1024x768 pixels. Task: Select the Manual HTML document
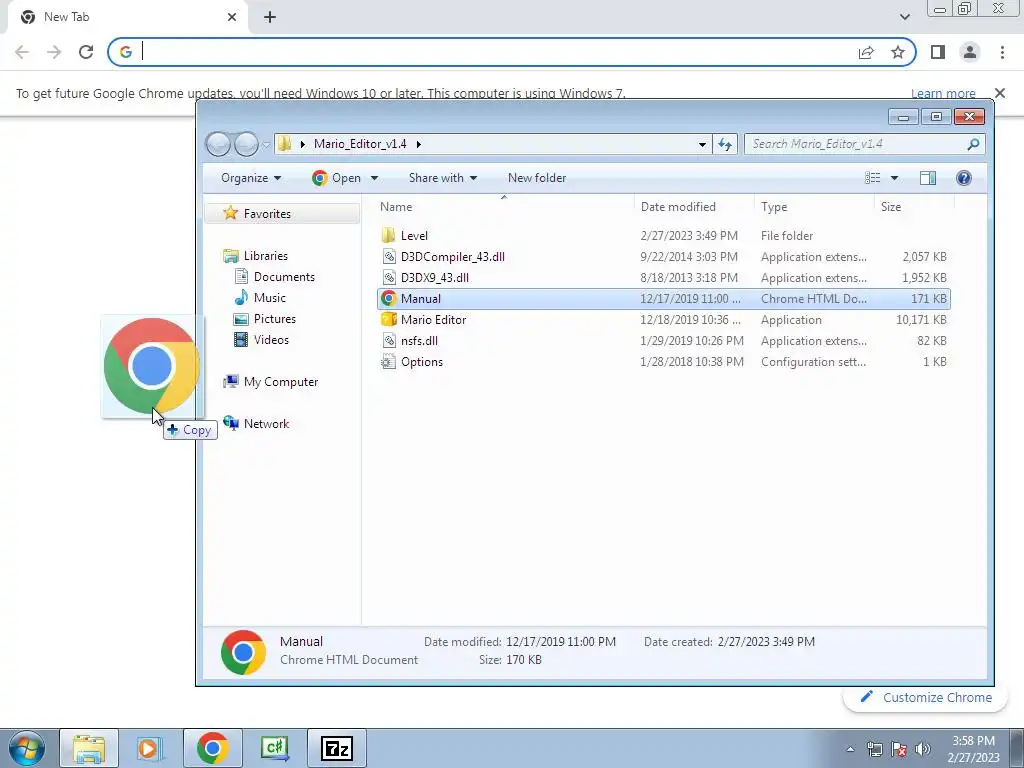coord(664,298)
